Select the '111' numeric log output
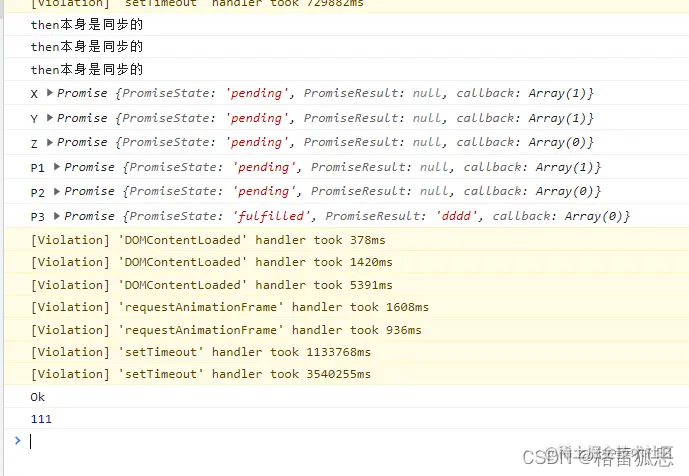This screenshot has width=689, height=476. click(41, 419)
